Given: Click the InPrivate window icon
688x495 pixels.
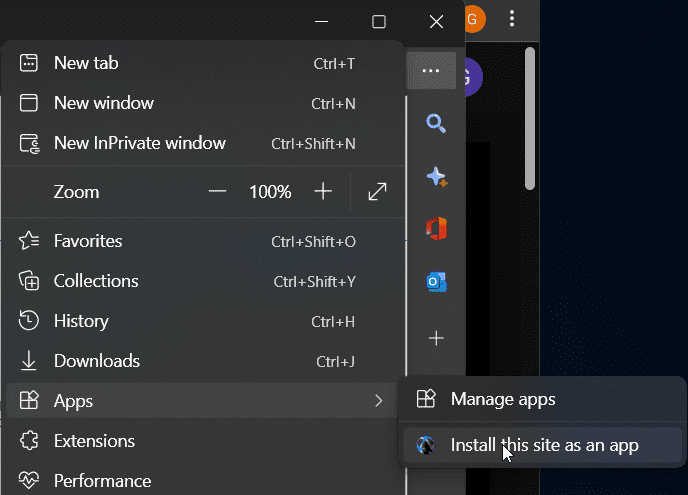Looking at the screenshot, I should point(29,143).
